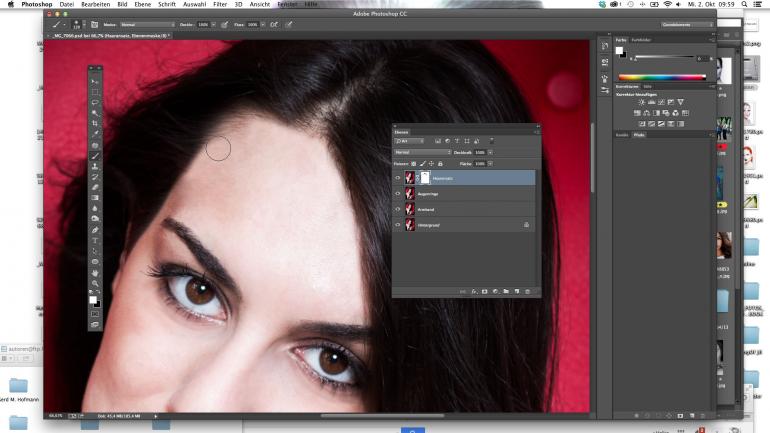
Task: Create a new layer in Layers panel
Action: pyautogui.click(x=517, y=292)
